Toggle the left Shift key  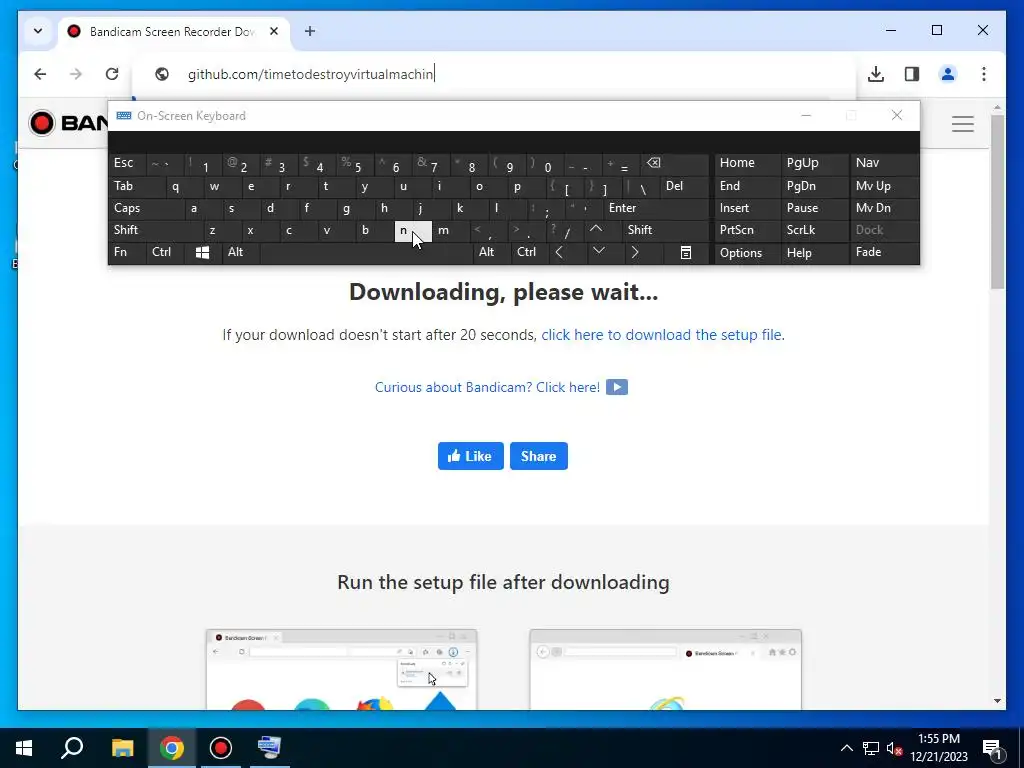point(154,230)
